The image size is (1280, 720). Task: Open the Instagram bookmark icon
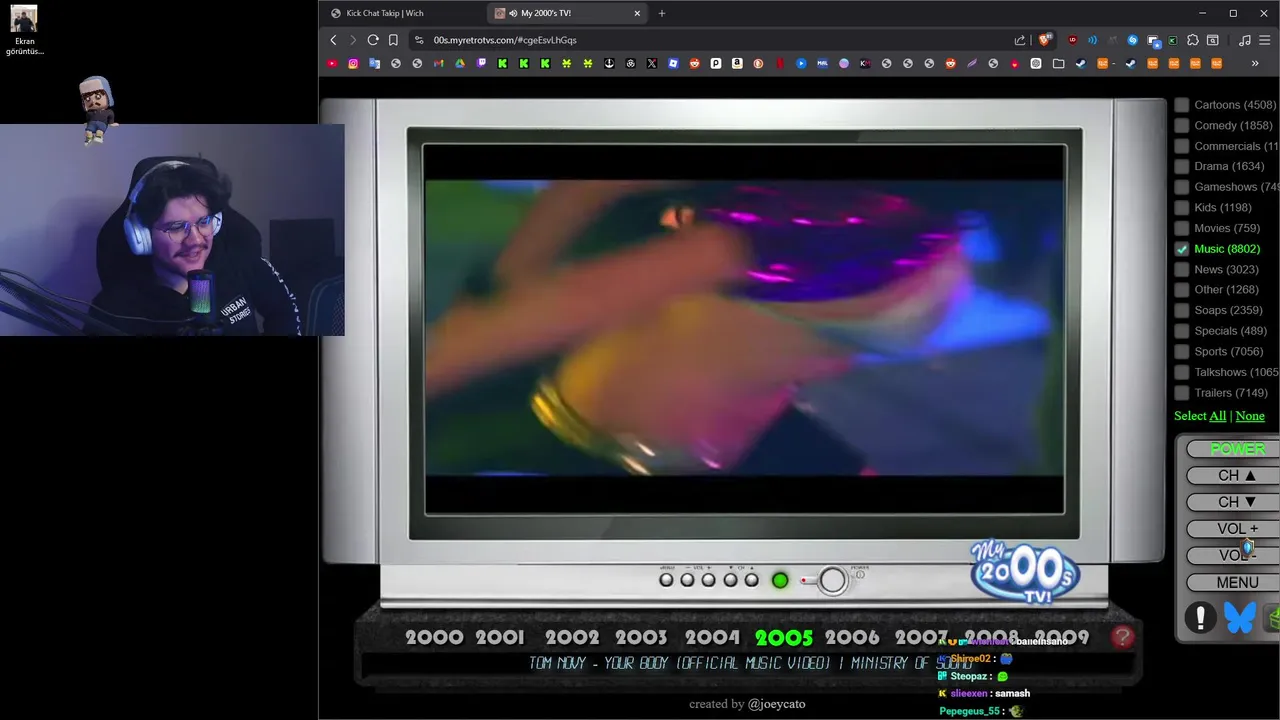(353, 63)
